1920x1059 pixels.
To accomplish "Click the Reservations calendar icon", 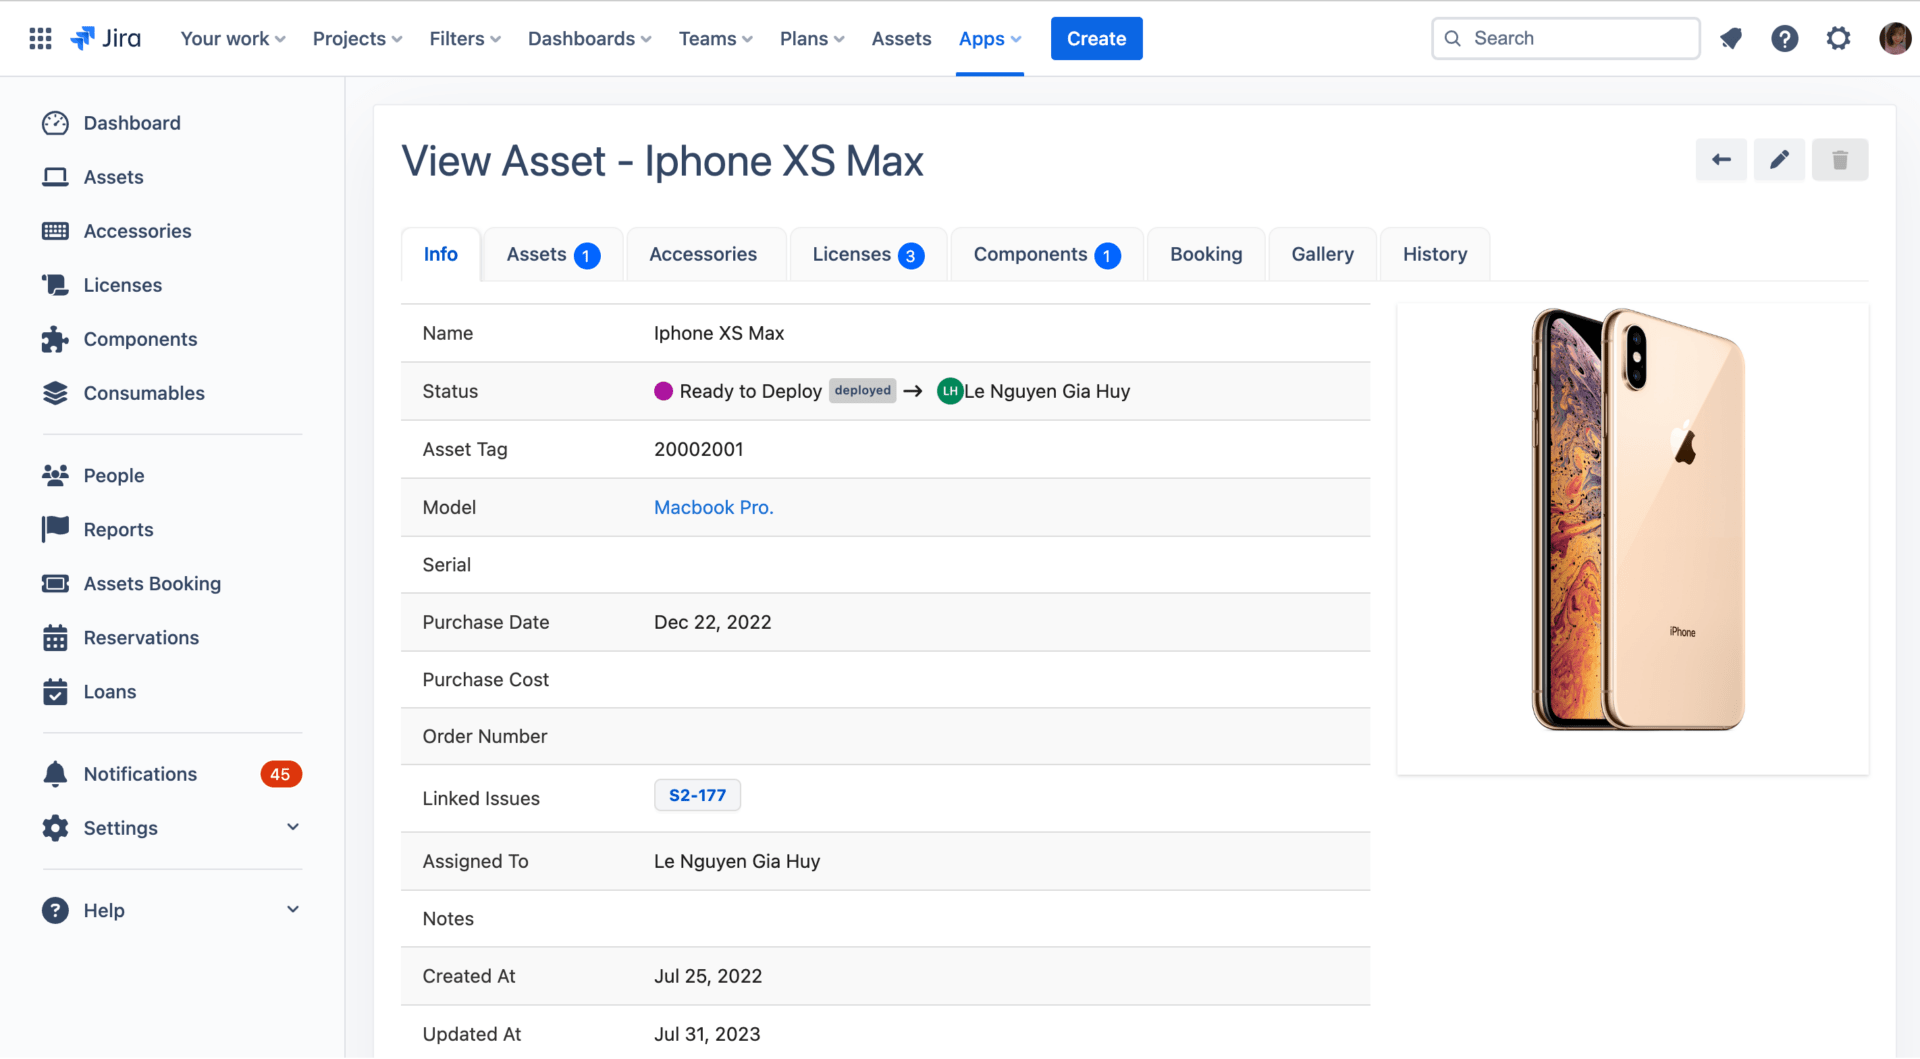I will [x=55, y=637].
